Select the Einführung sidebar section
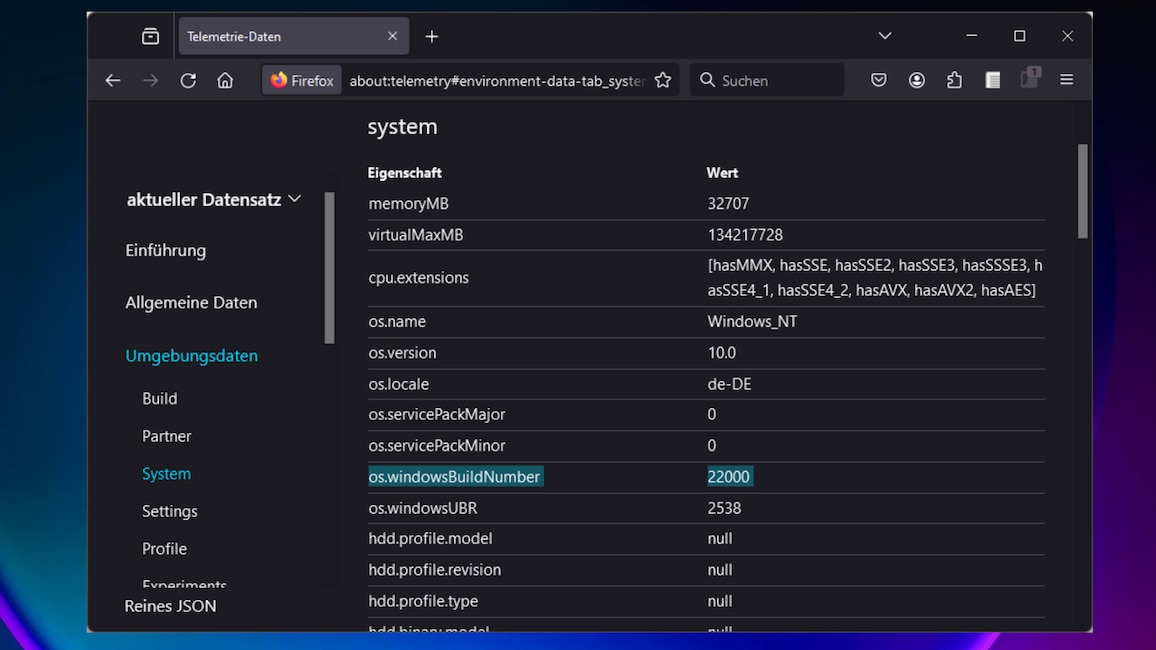This screenshot has width=1156, height=650. pos(166,251)
